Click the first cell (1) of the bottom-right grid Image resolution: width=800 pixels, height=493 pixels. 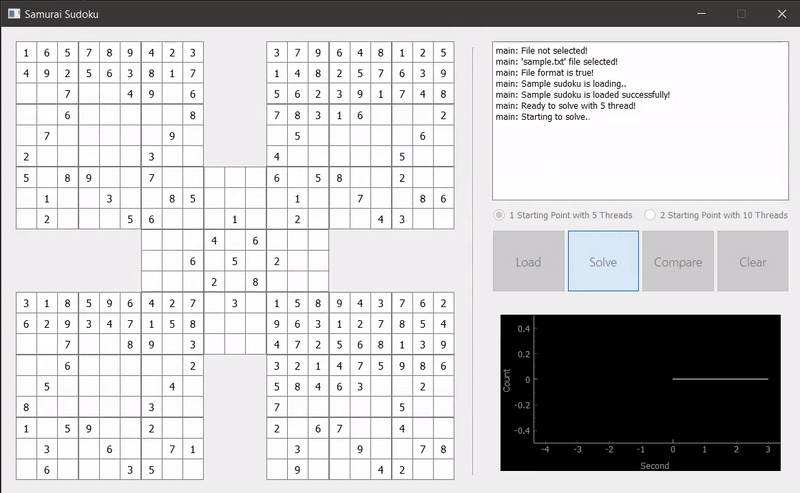(x=277, y=303)
